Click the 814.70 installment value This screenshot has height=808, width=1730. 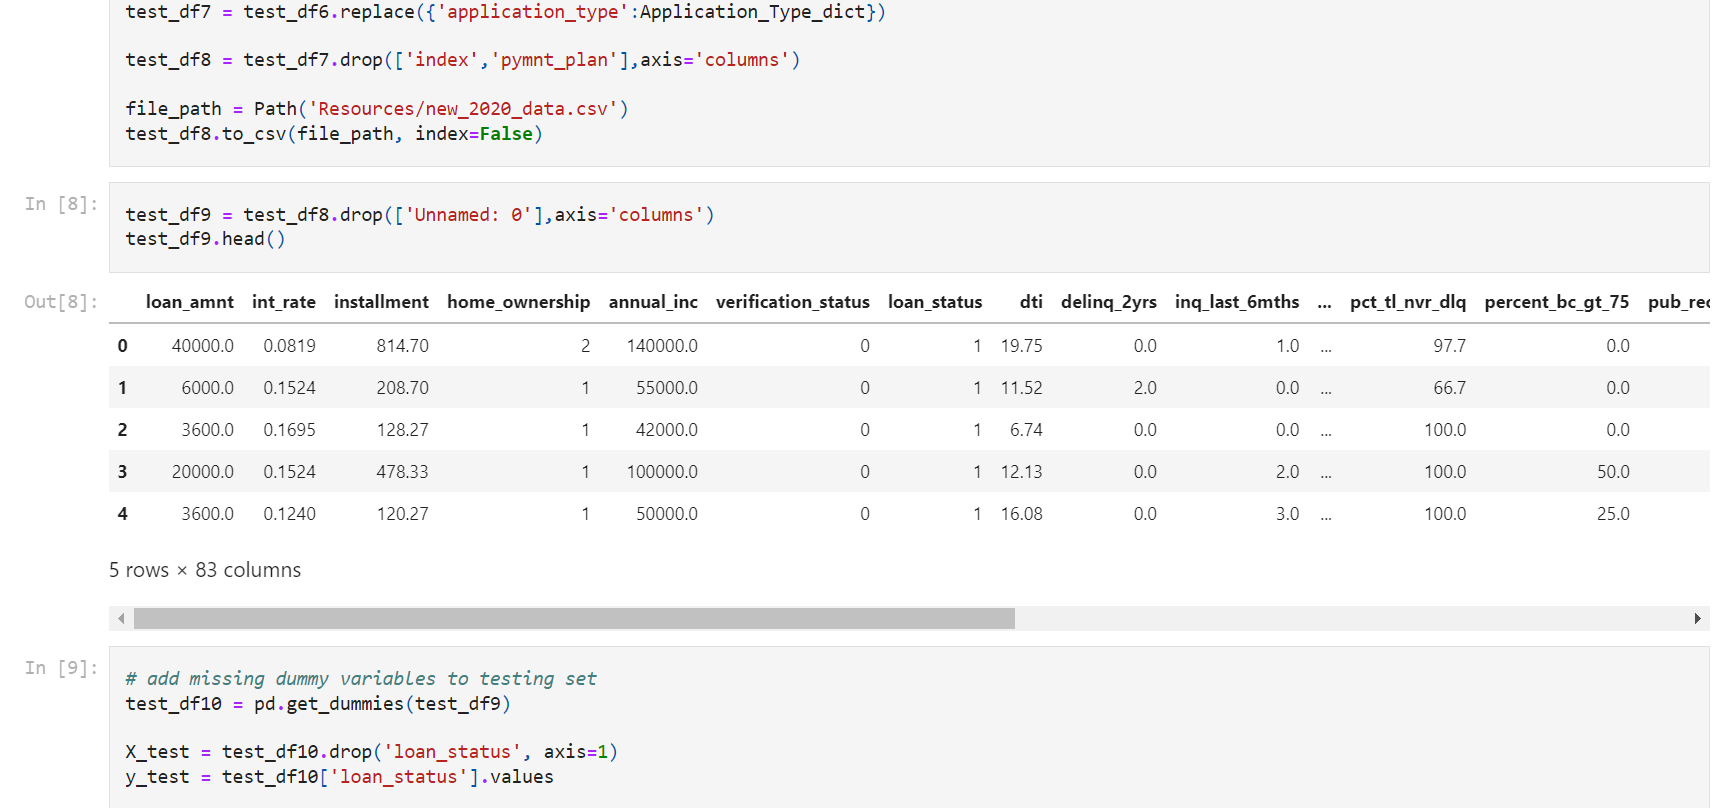click(403, 346)
